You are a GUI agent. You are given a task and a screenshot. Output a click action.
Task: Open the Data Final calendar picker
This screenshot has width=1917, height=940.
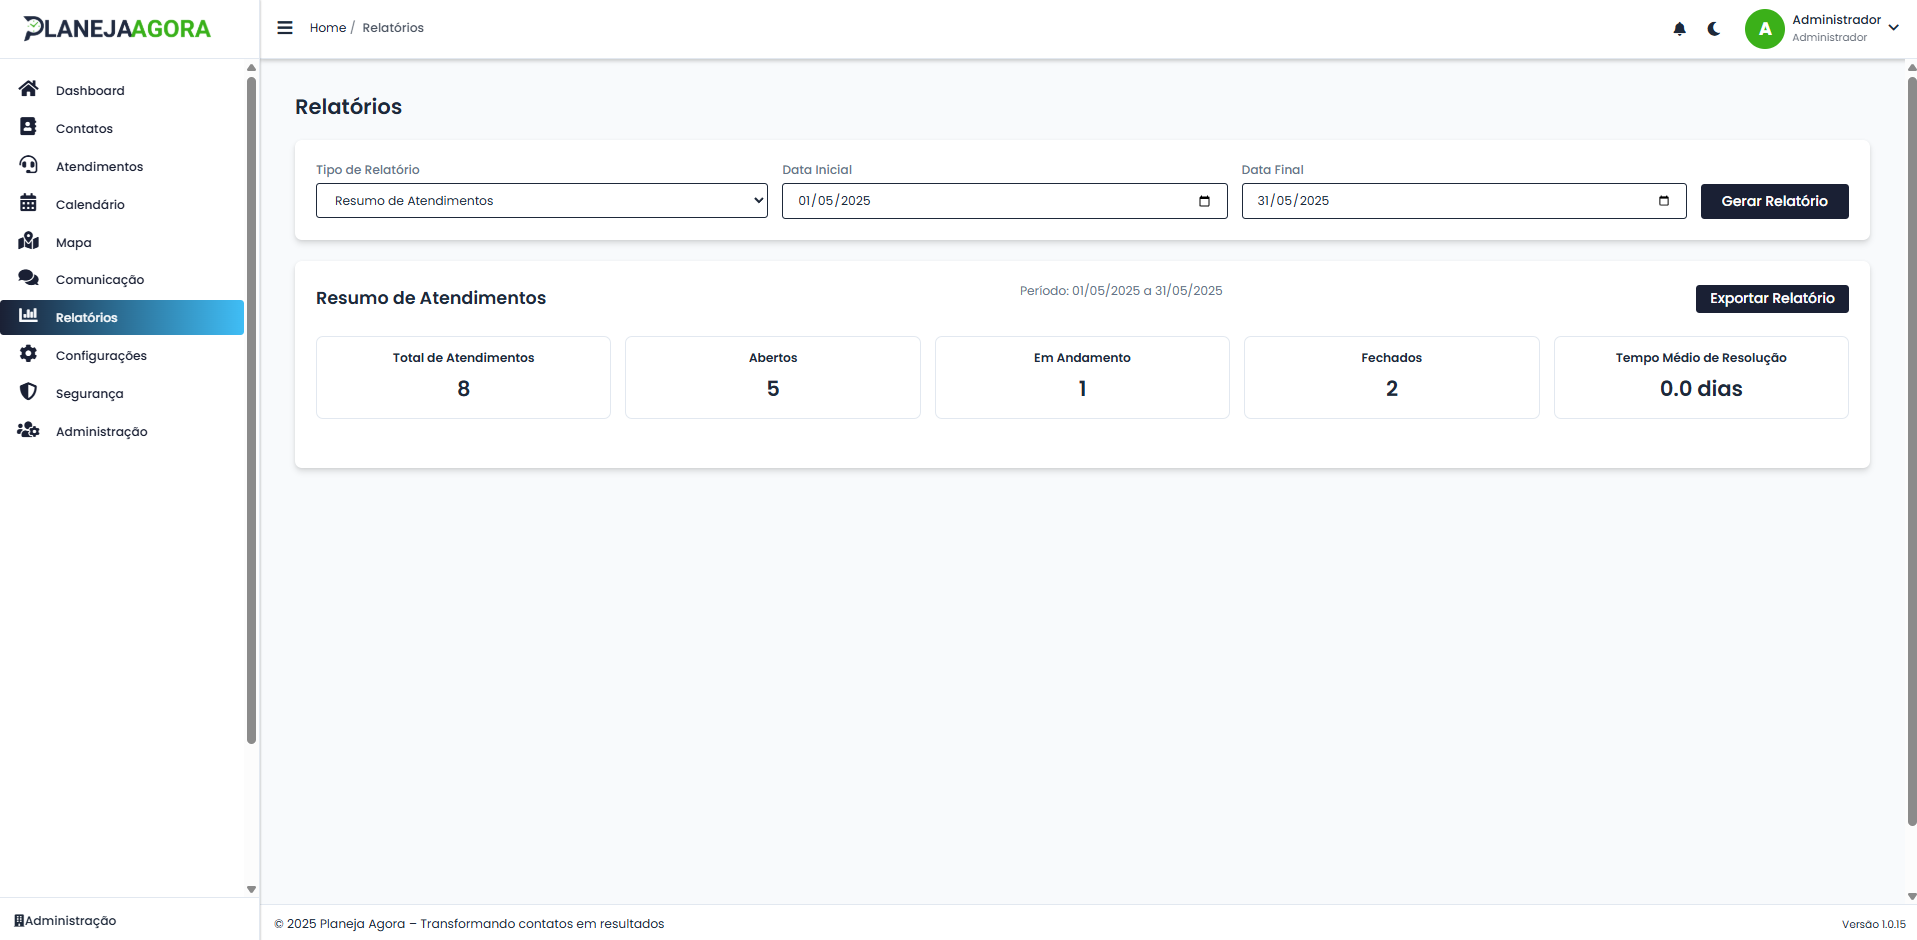click(1663, 201)
